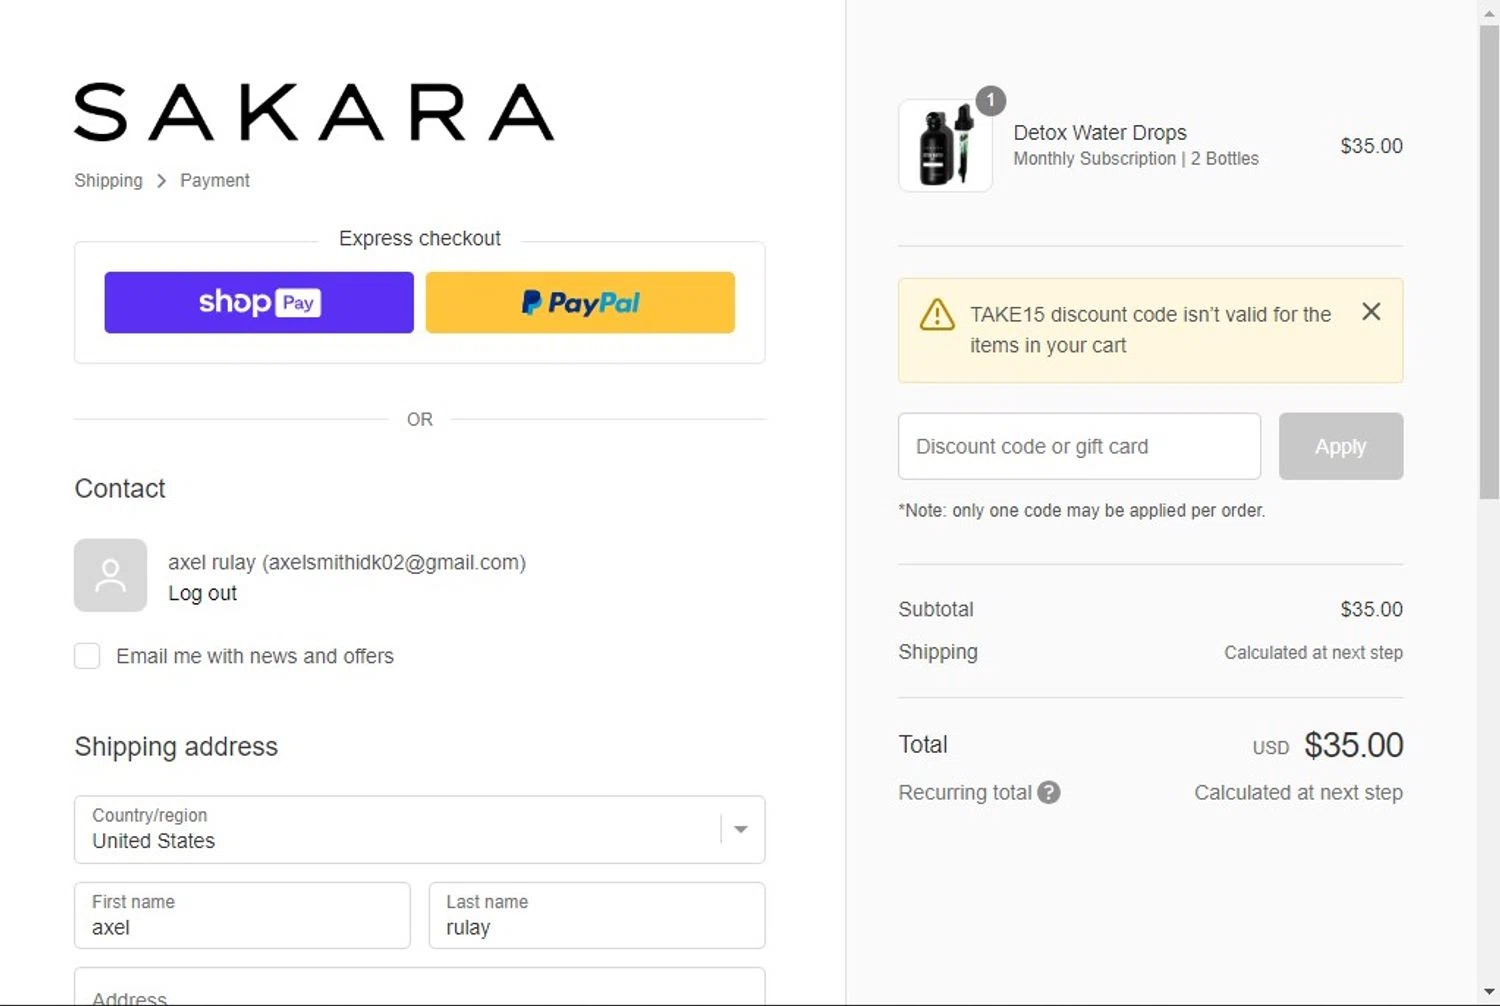Click the warning triangle icon in discount alert
Image resolution: width=1500 pixels, height=1006 pixels.
(937, 314)
